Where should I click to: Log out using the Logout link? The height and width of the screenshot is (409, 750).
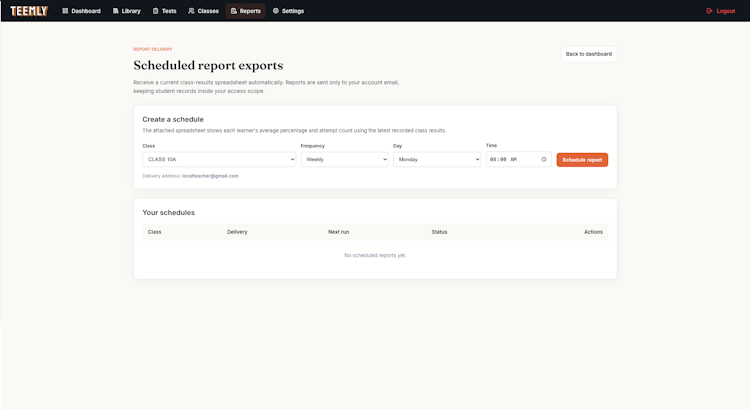tap(721, 11)
